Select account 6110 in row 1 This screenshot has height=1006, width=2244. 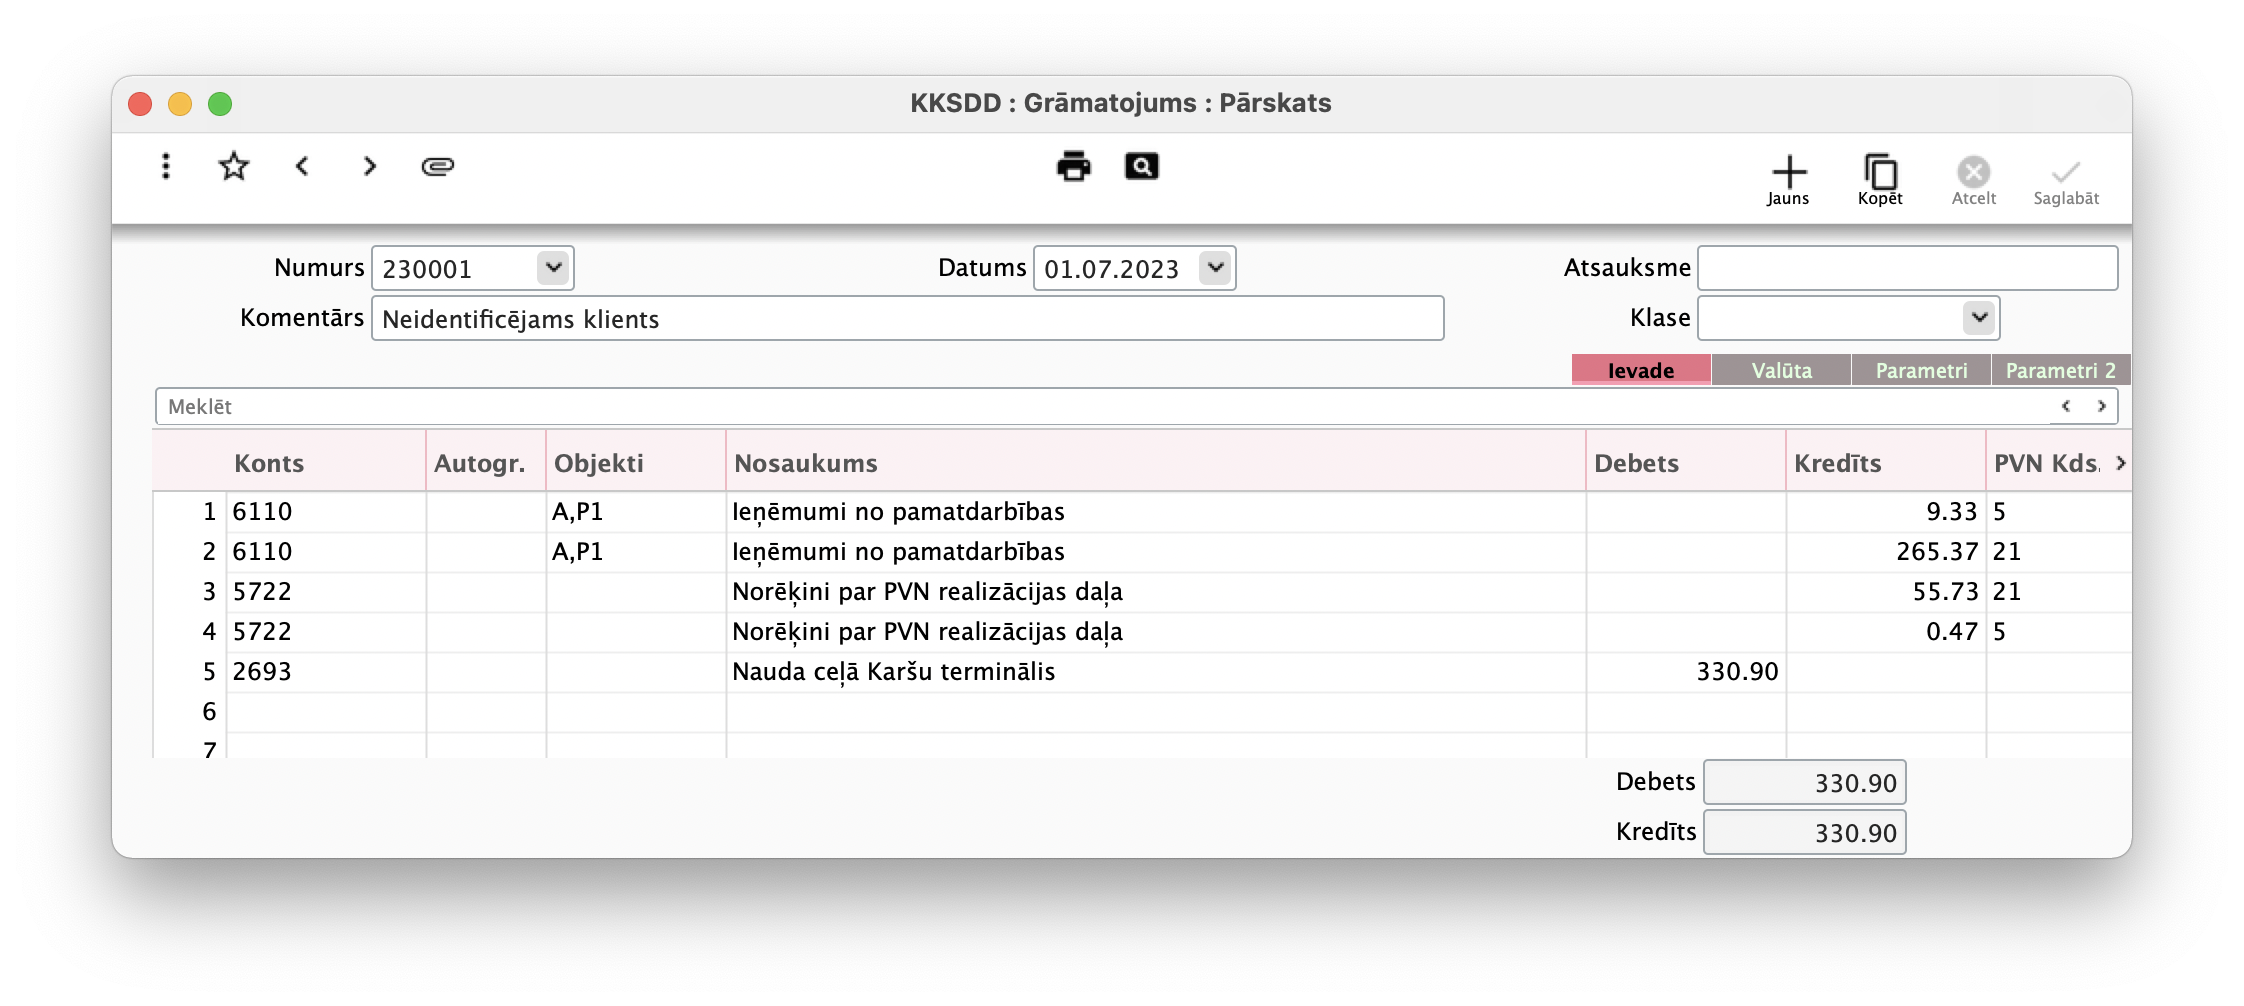click(326, 512)
